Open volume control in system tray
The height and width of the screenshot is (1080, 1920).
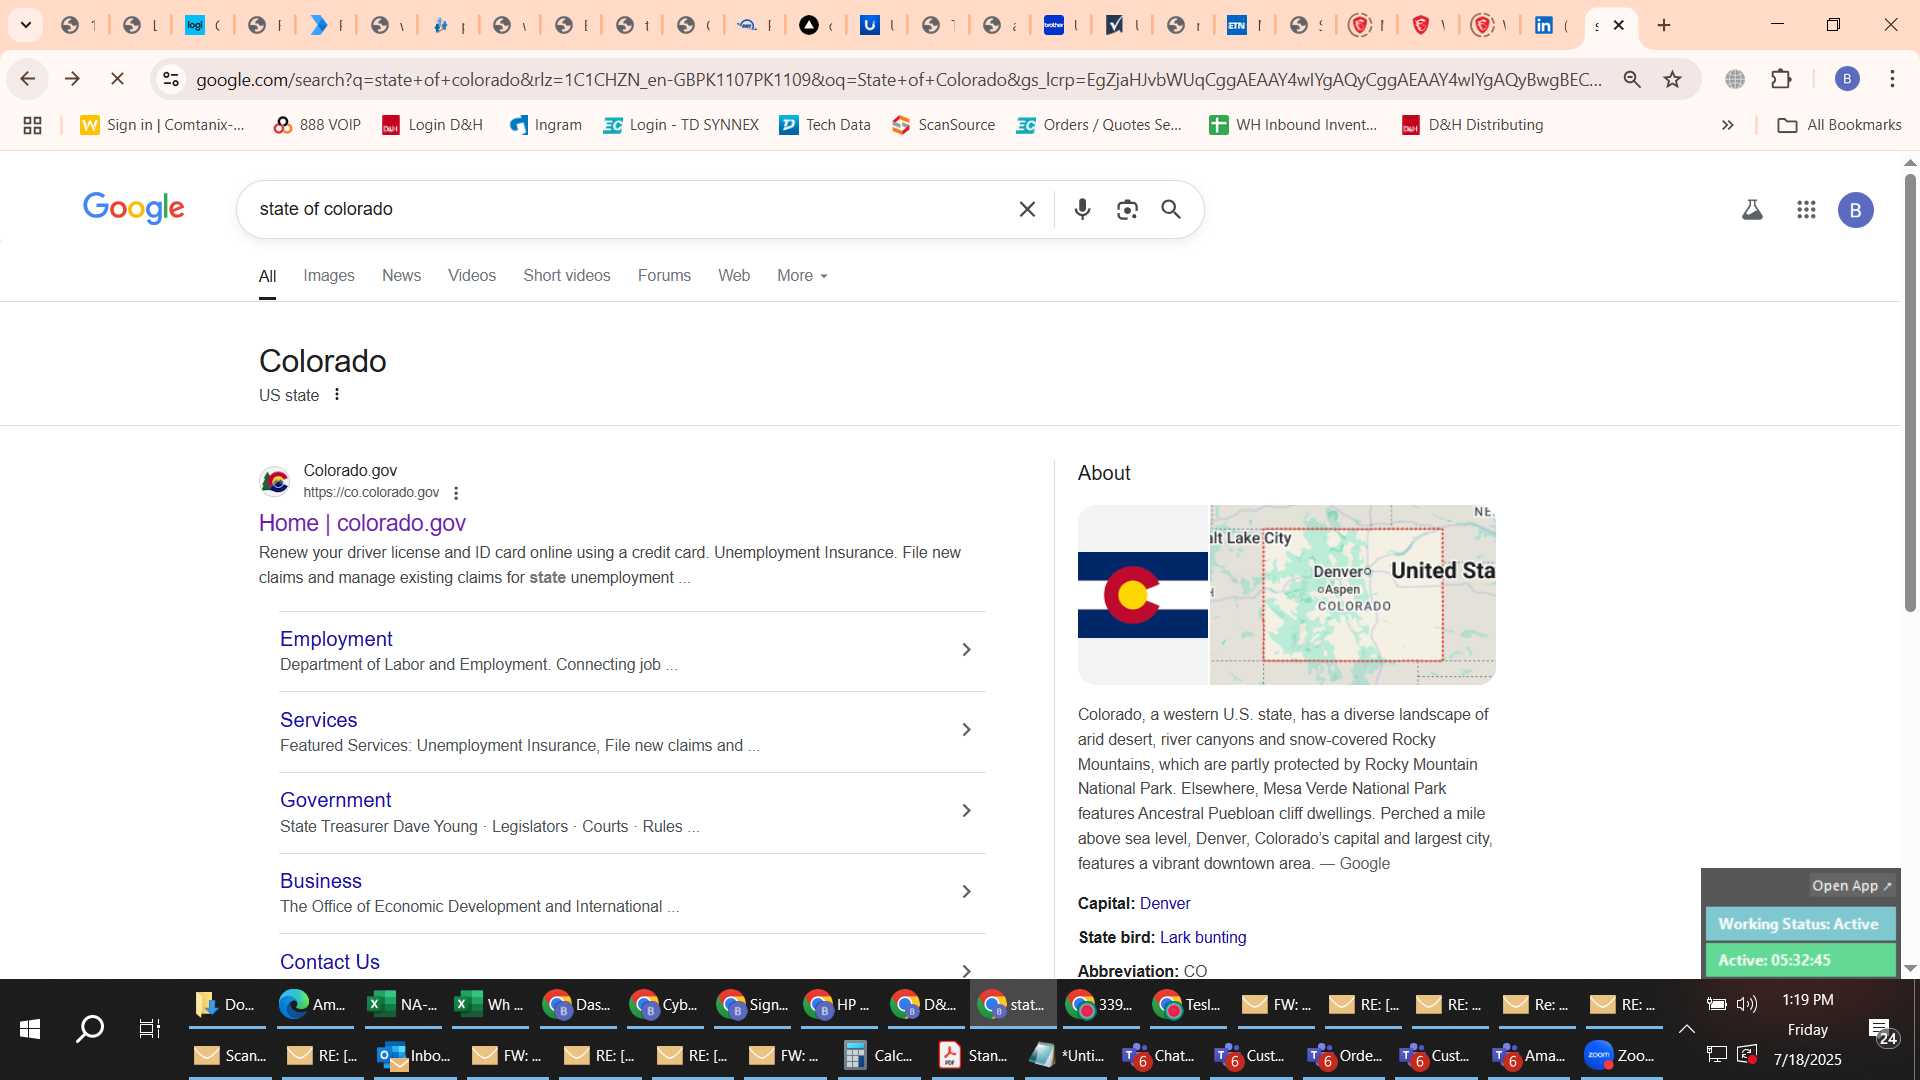[x=1747, y=1004]
